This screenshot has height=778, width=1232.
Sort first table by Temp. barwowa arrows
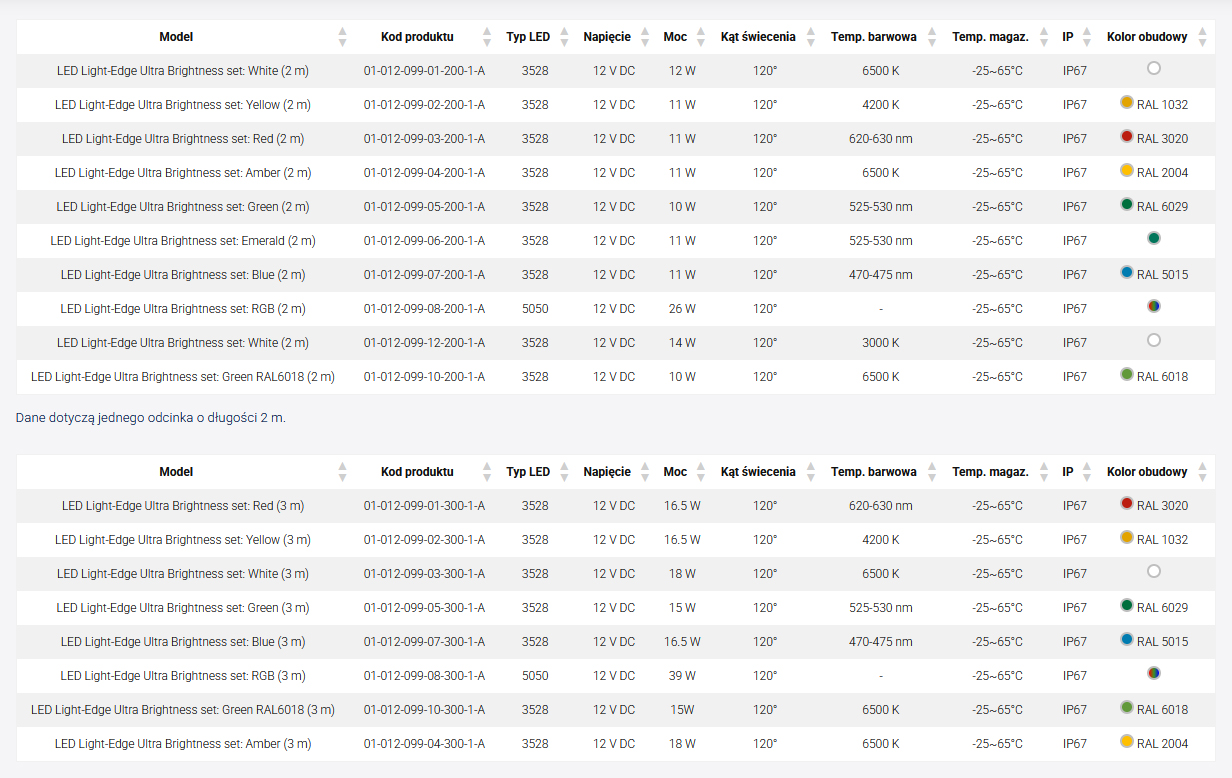[931, 37]
